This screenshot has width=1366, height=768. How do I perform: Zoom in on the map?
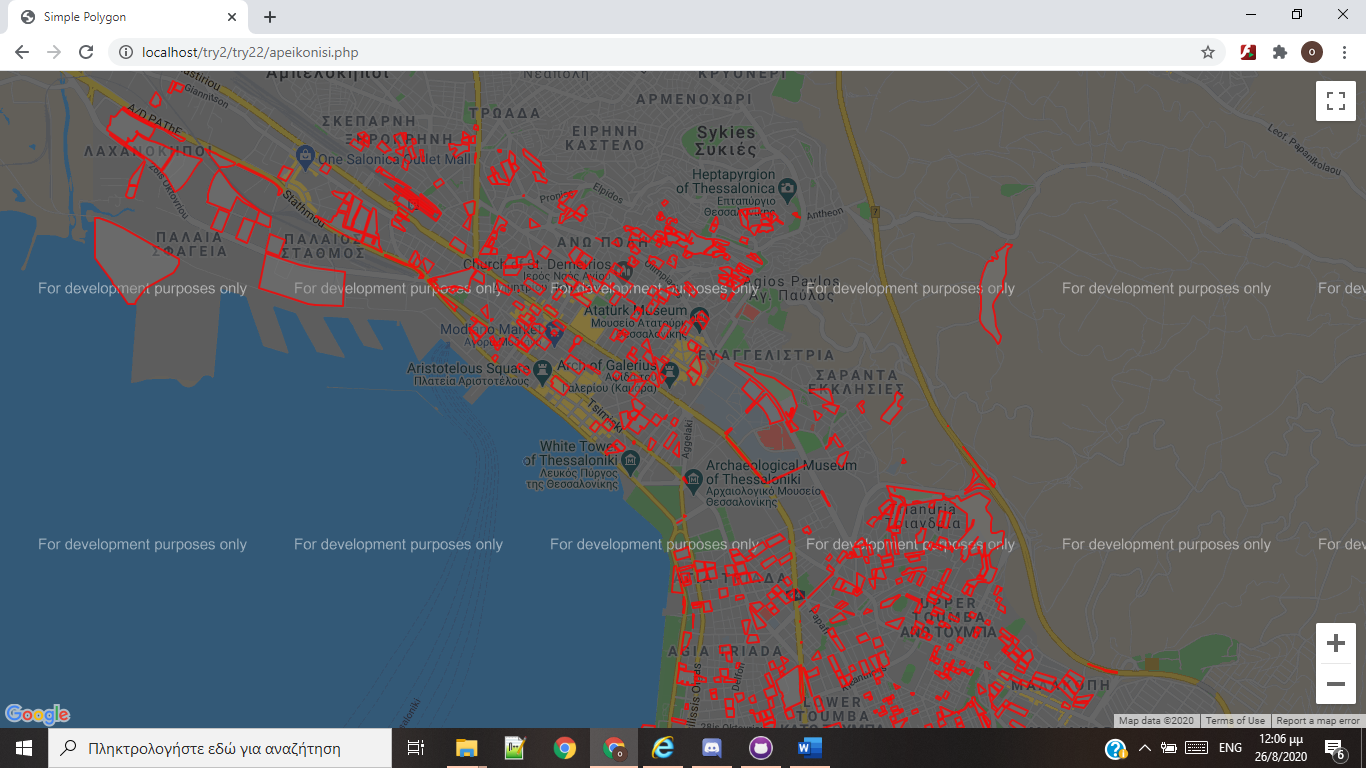point(1335,644)
